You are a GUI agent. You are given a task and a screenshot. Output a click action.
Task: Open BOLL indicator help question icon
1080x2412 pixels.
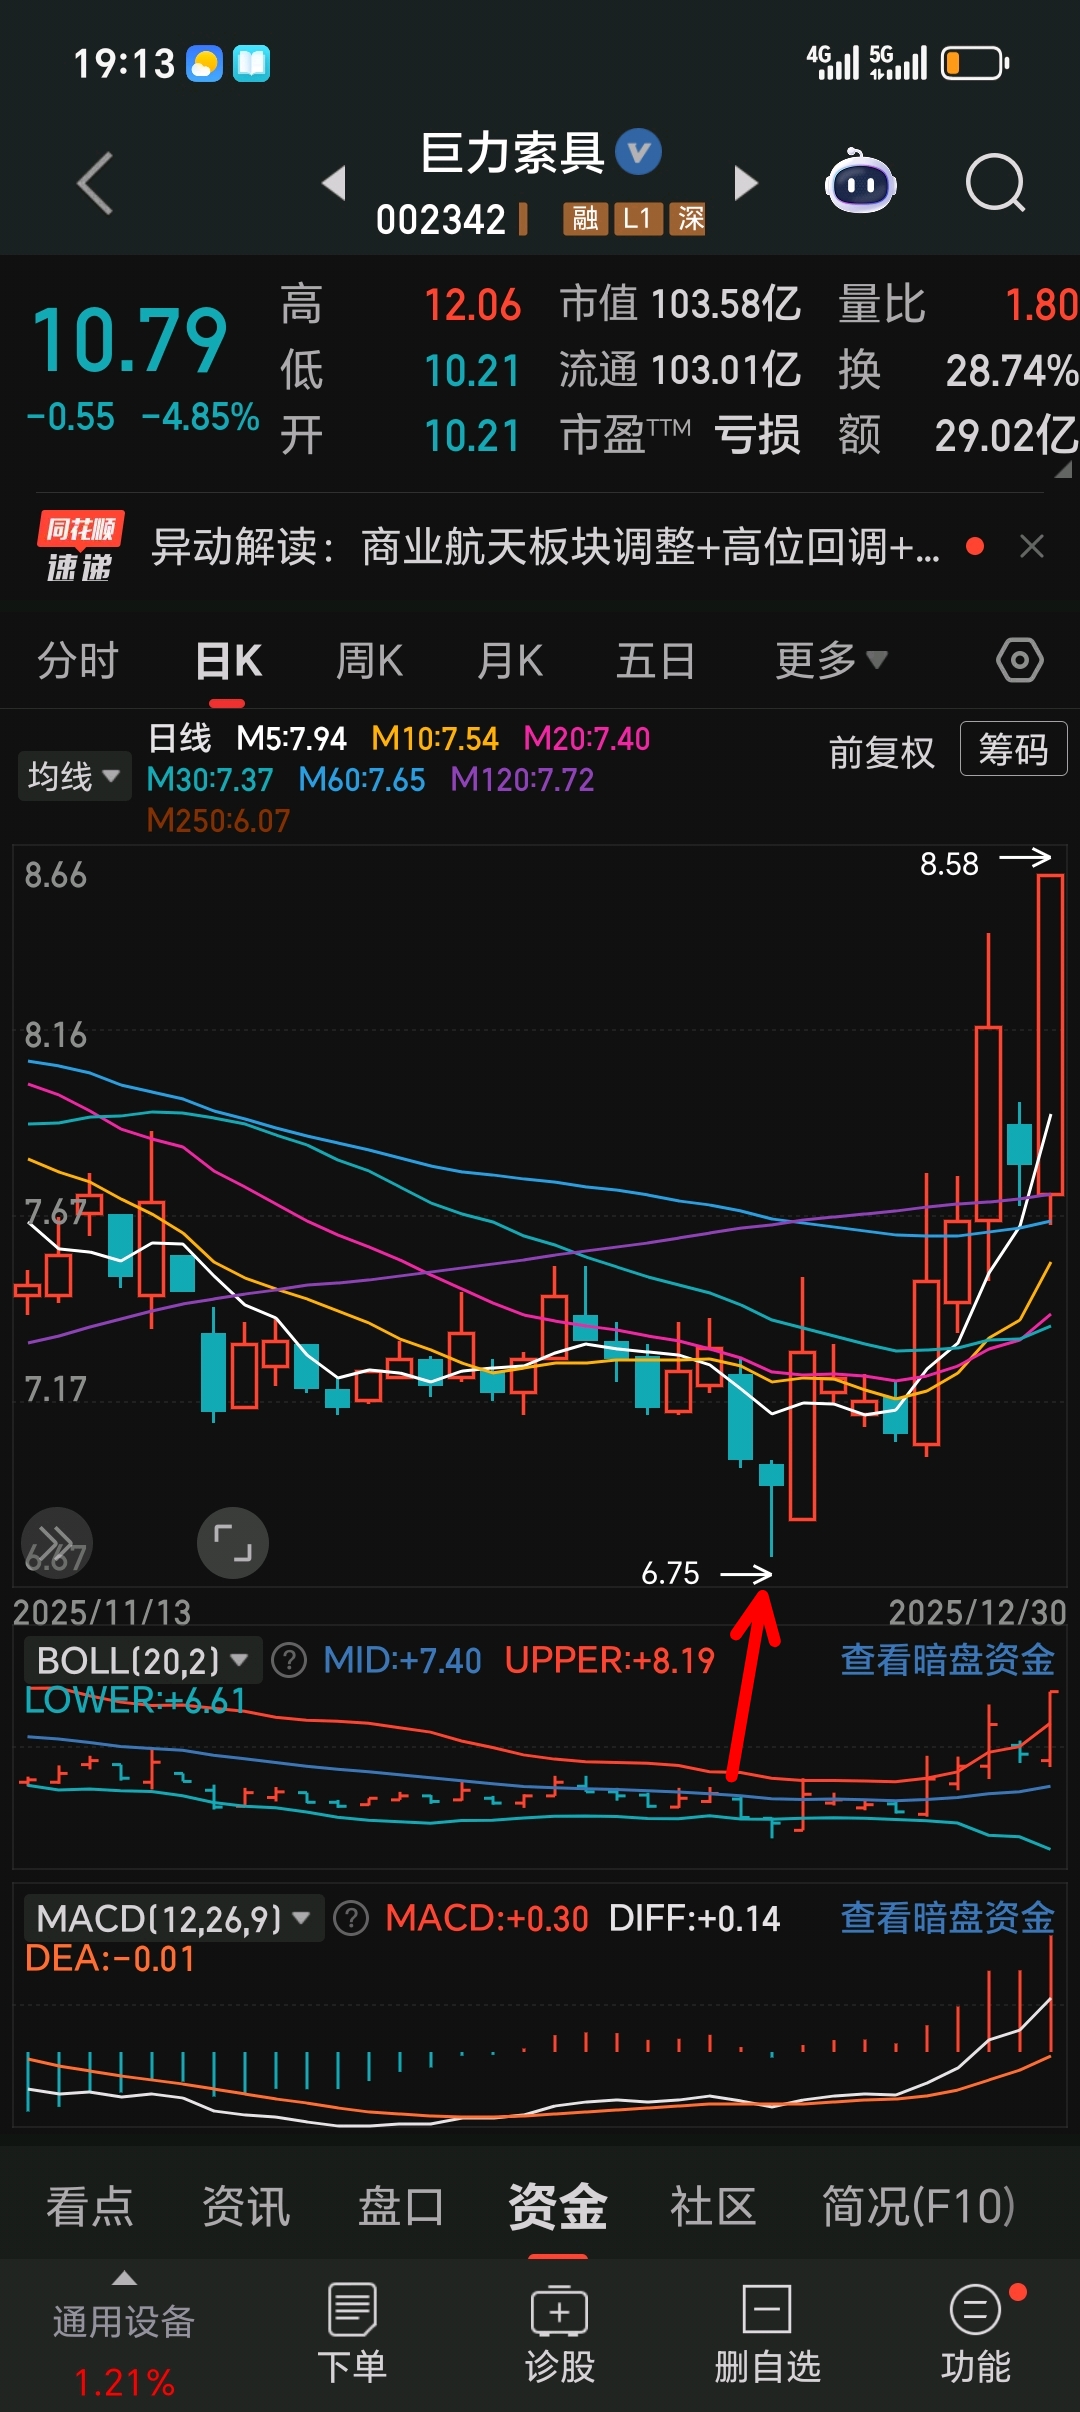pos(289,1660)
